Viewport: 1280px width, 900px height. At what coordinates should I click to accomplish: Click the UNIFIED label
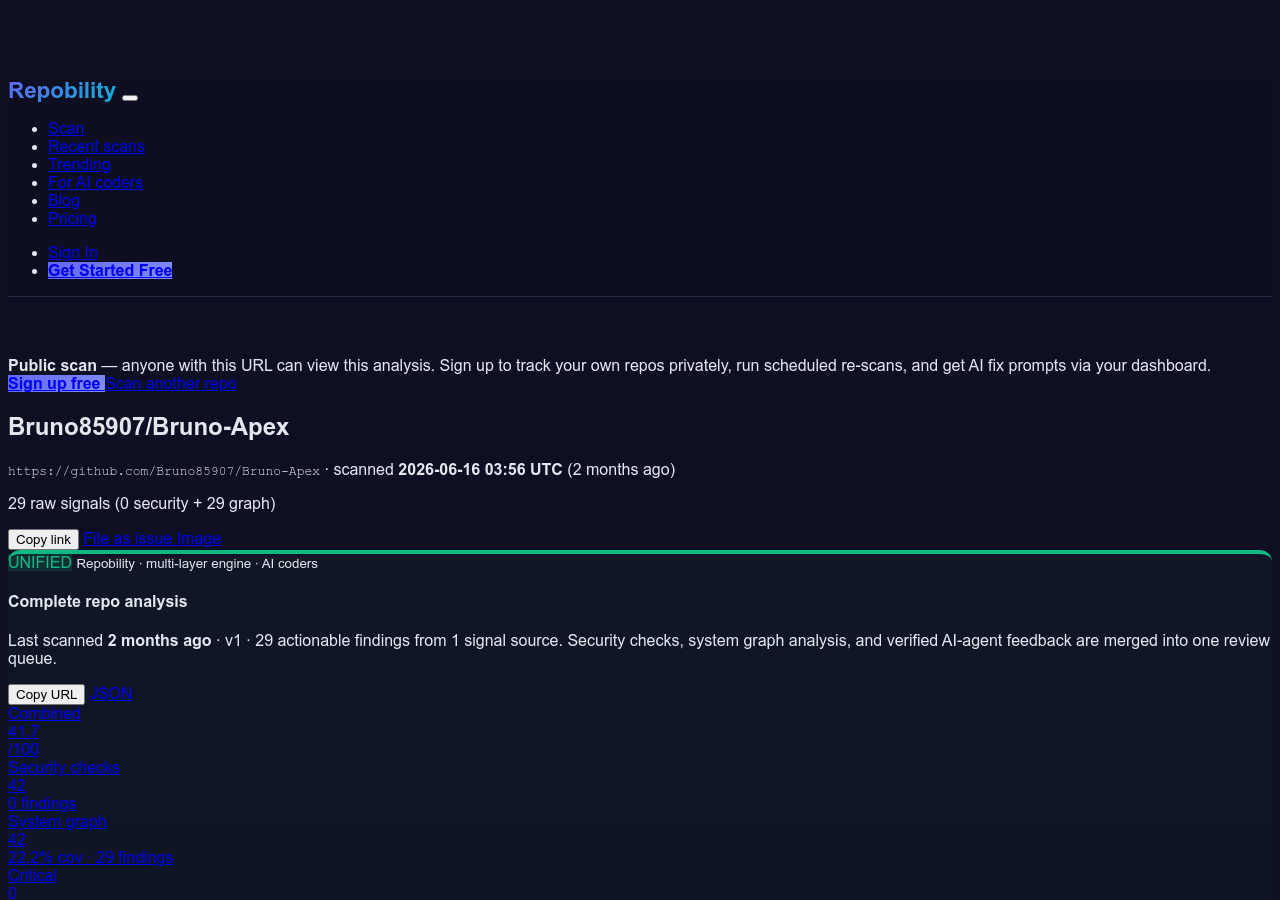40,562
